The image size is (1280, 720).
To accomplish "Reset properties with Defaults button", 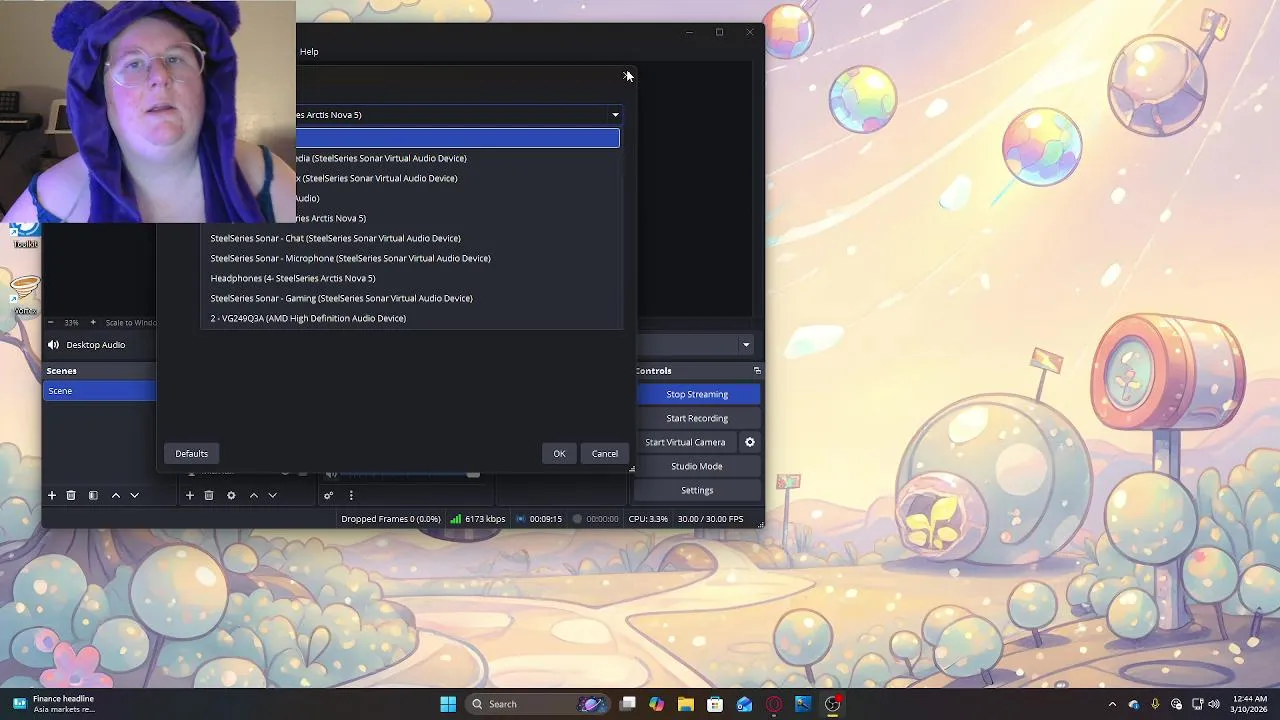I will point(192,454).
